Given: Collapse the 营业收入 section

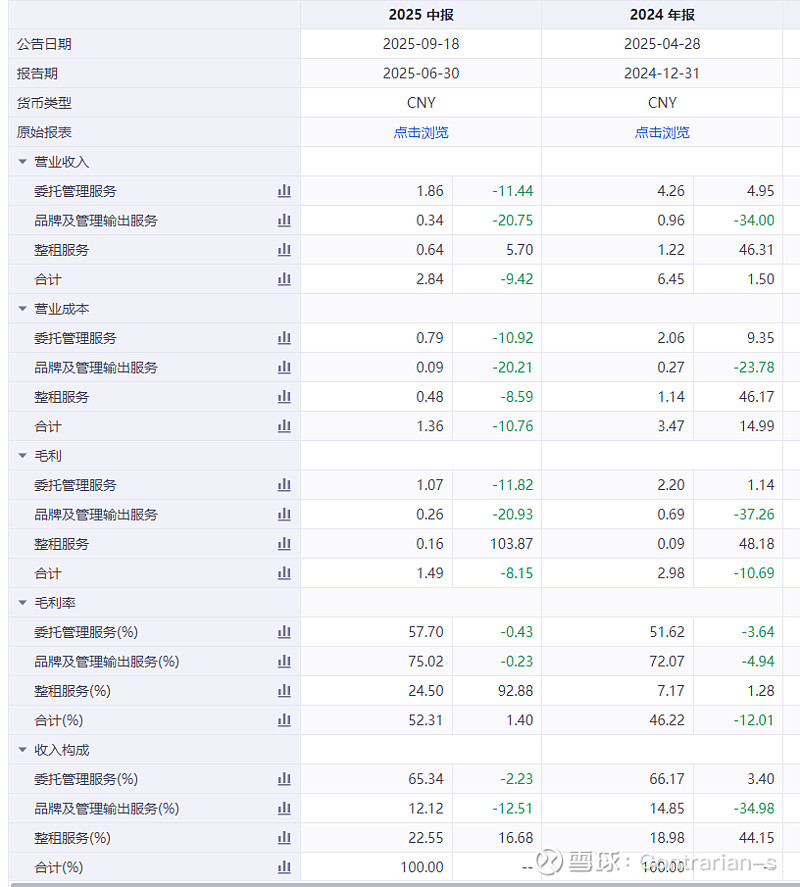Looking at the screenshot, I should coord(23,162).
